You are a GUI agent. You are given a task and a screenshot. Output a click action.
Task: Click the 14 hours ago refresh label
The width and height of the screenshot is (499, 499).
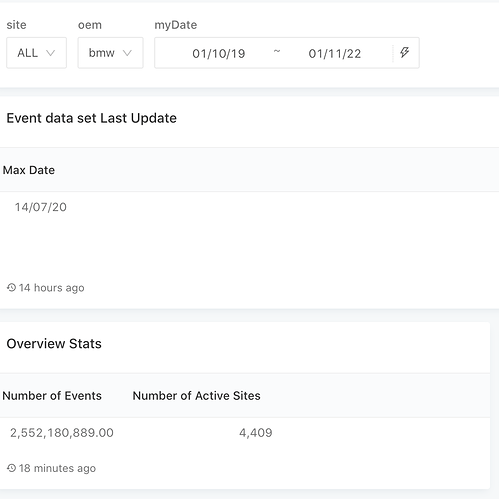click(51, 288)
